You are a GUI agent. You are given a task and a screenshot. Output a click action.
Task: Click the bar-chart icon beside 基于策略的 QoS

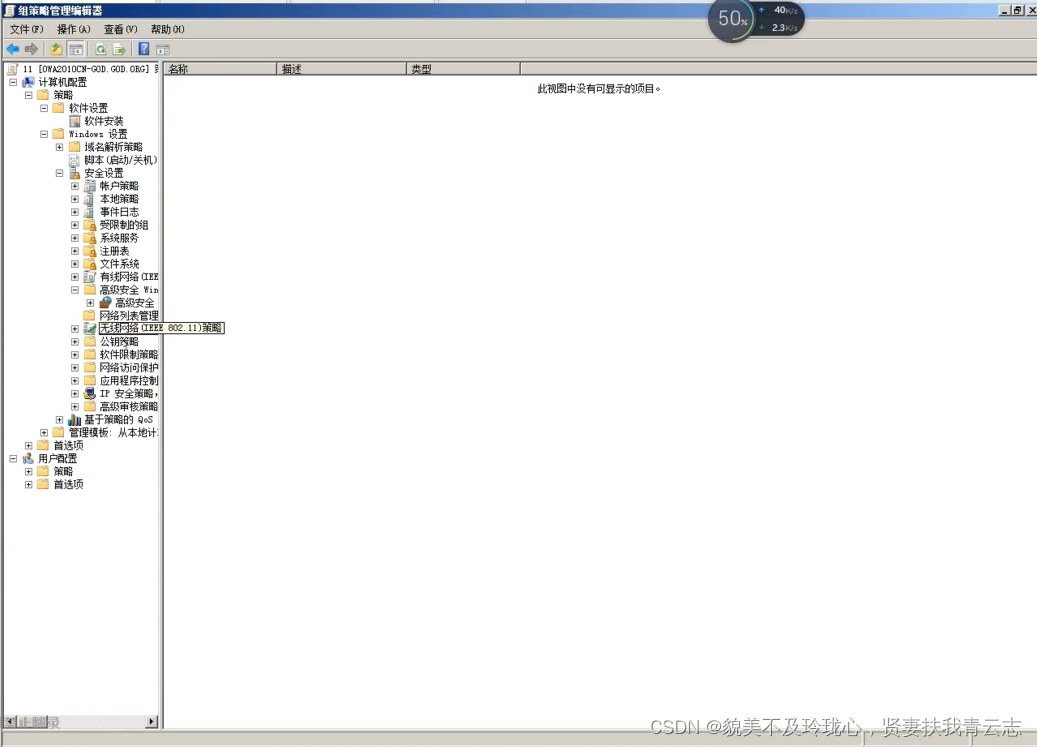[x=75, y=420]
